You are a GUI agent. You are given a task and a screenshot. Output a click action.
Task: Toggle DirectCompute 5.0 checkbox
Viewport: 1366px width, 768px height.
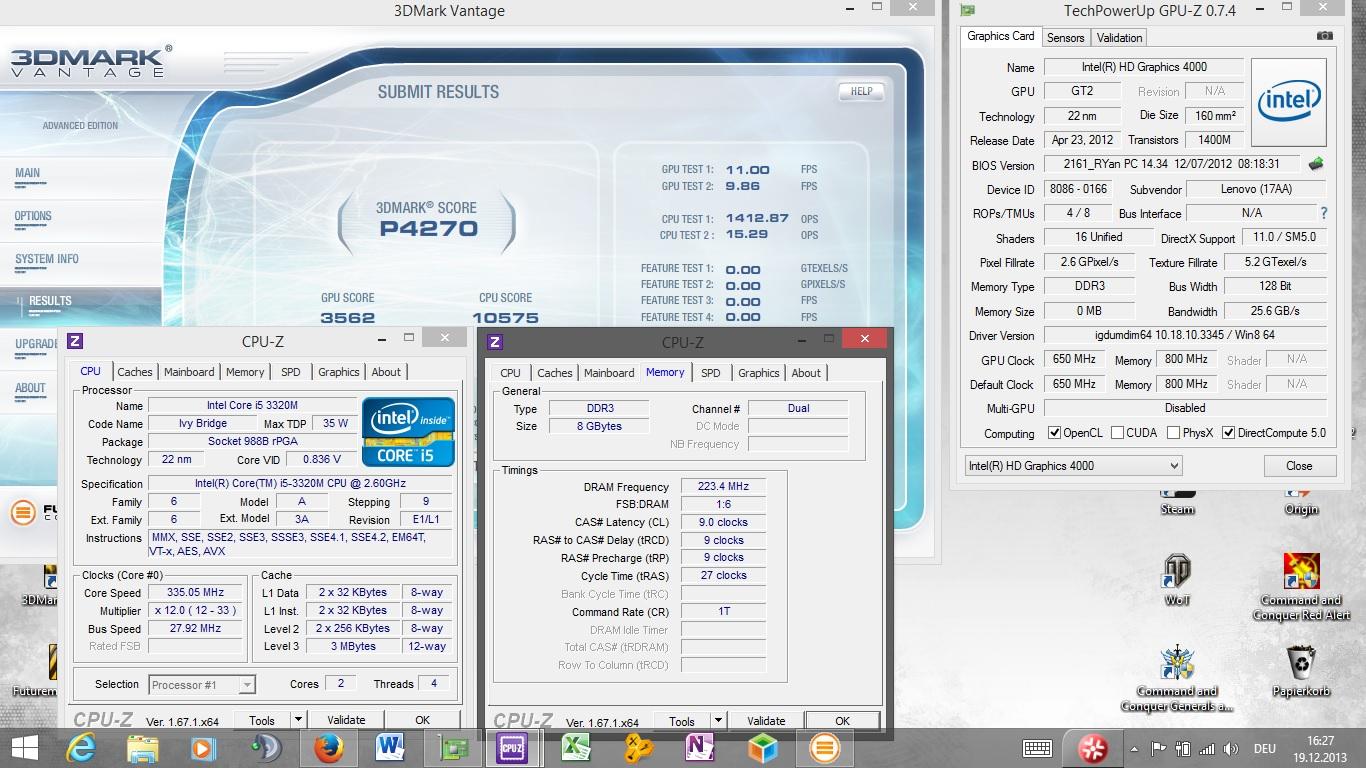coord(1228,433)
